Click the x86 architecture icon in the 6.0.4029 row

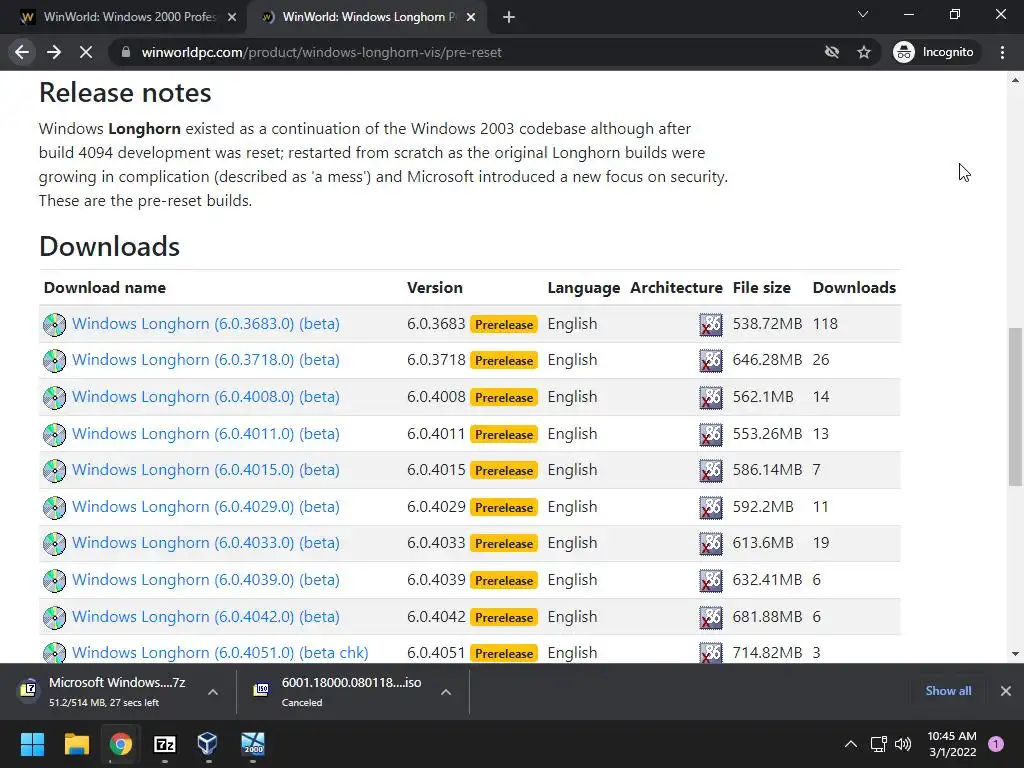pos(711,507)
